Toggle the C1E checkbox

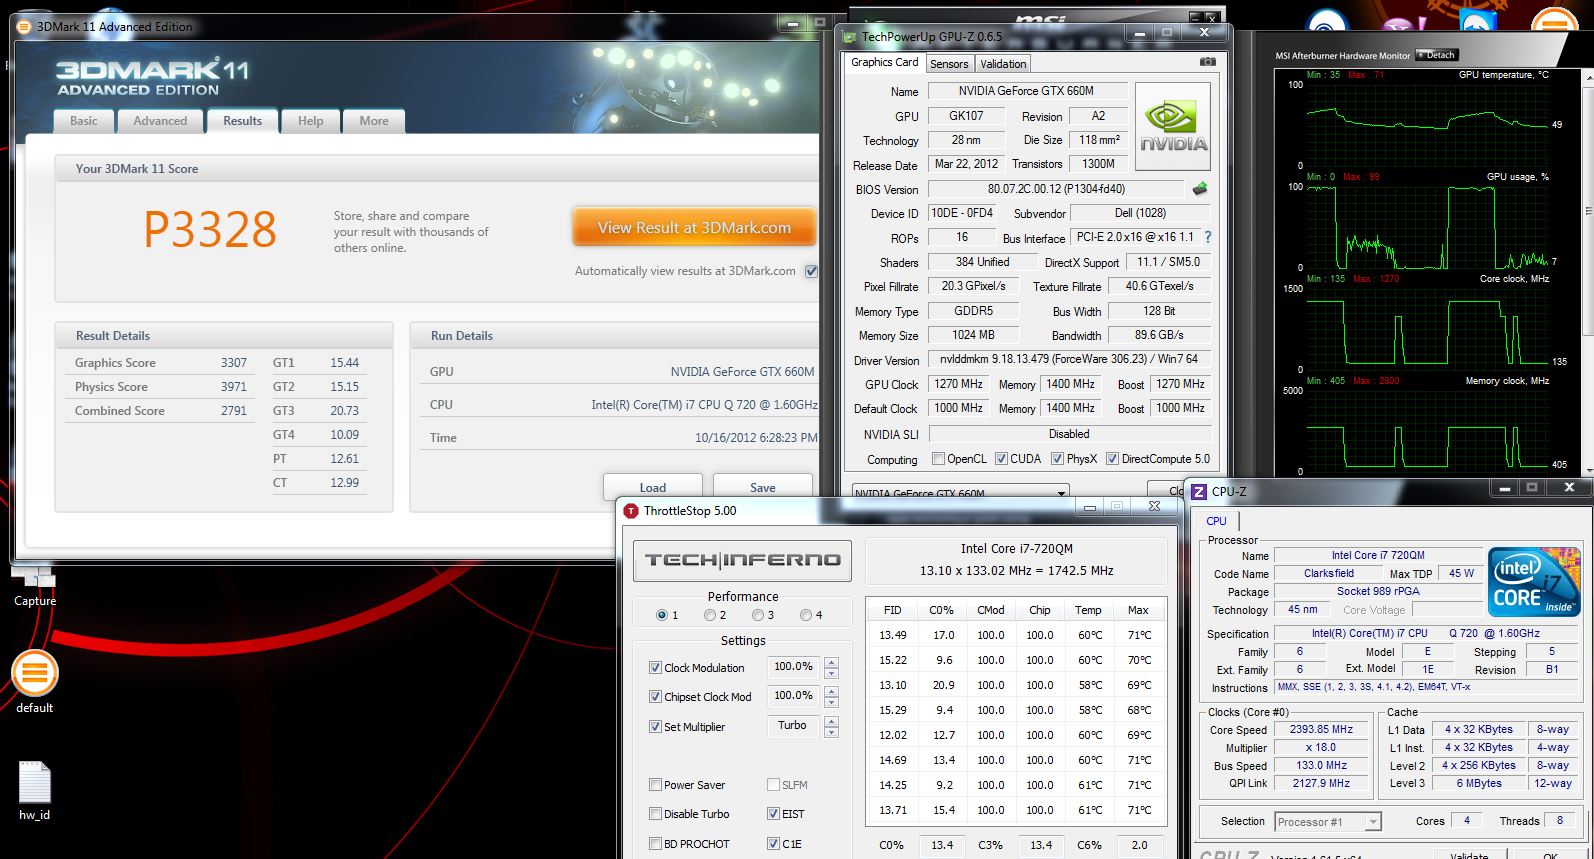tap(773, 843)
